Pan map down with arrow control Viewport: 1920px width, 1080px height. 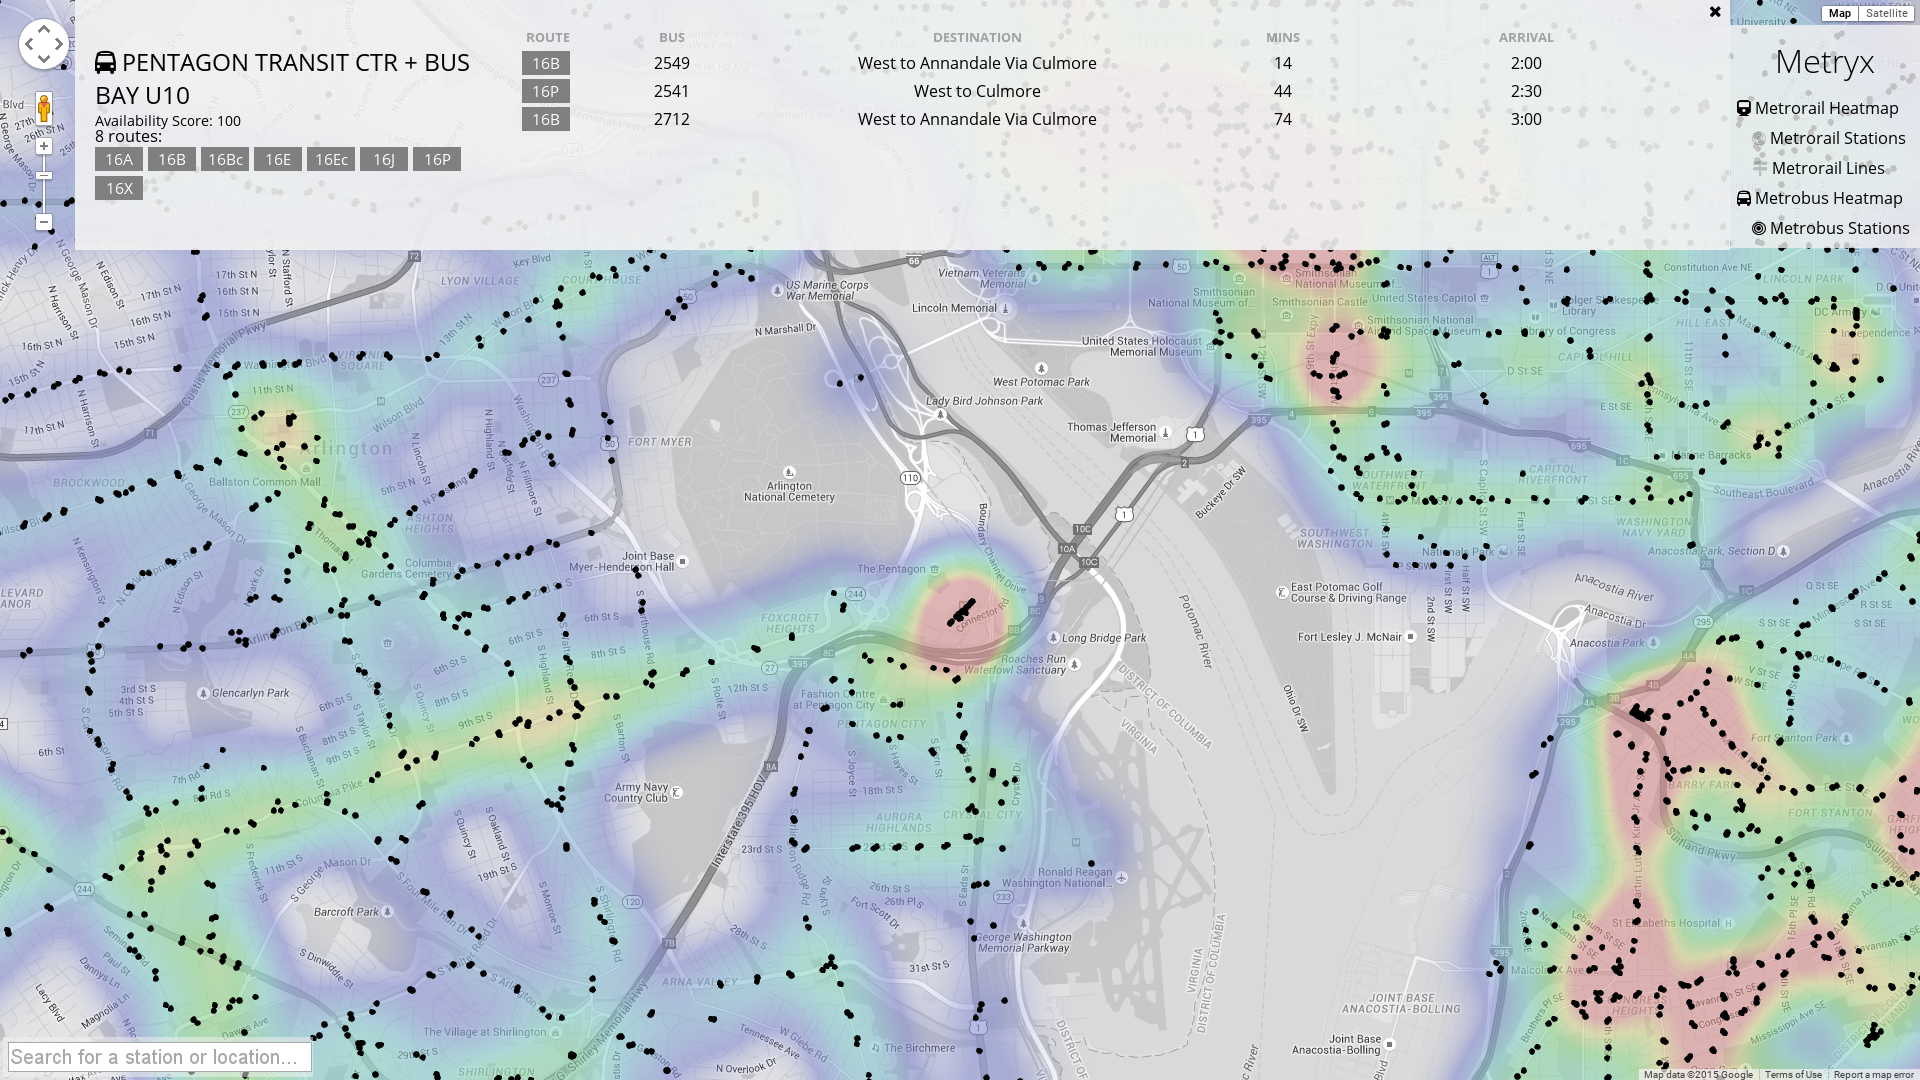pos(44,59)
